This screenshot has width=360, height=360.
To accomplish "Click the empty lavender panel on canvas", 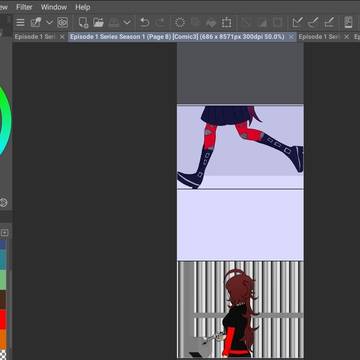I will point(240,225).
